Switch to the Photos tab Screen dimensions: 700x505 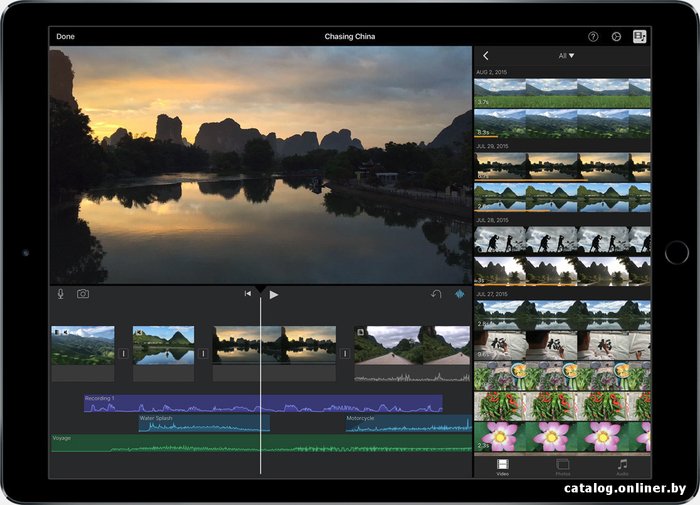[562, 466]
